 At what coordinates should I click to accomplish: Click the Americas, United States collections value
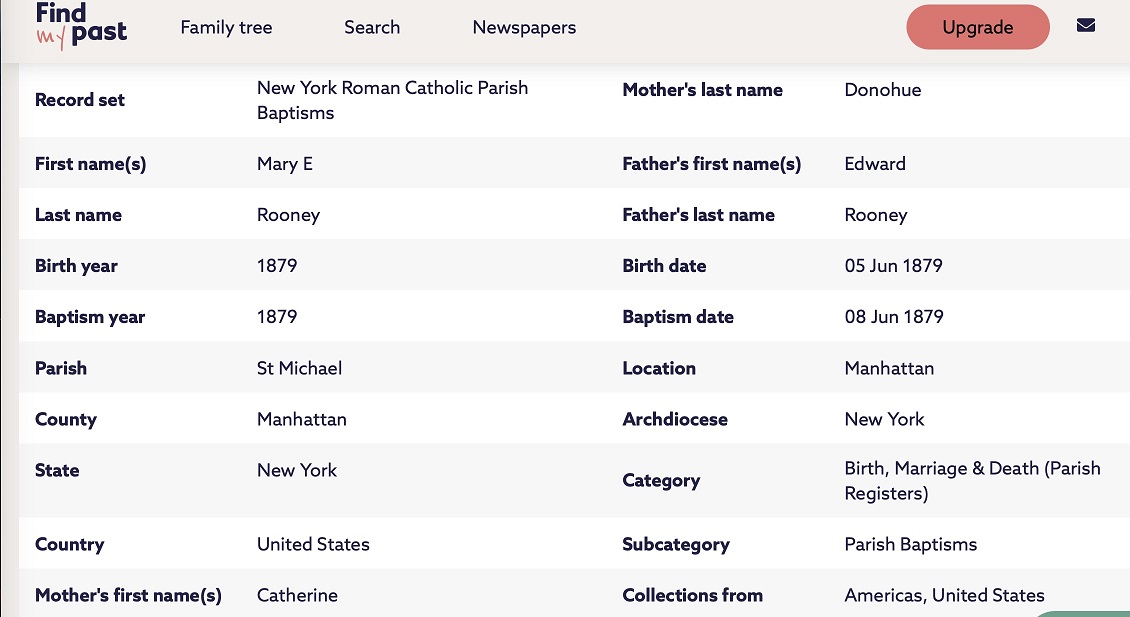tap(944, 595)
